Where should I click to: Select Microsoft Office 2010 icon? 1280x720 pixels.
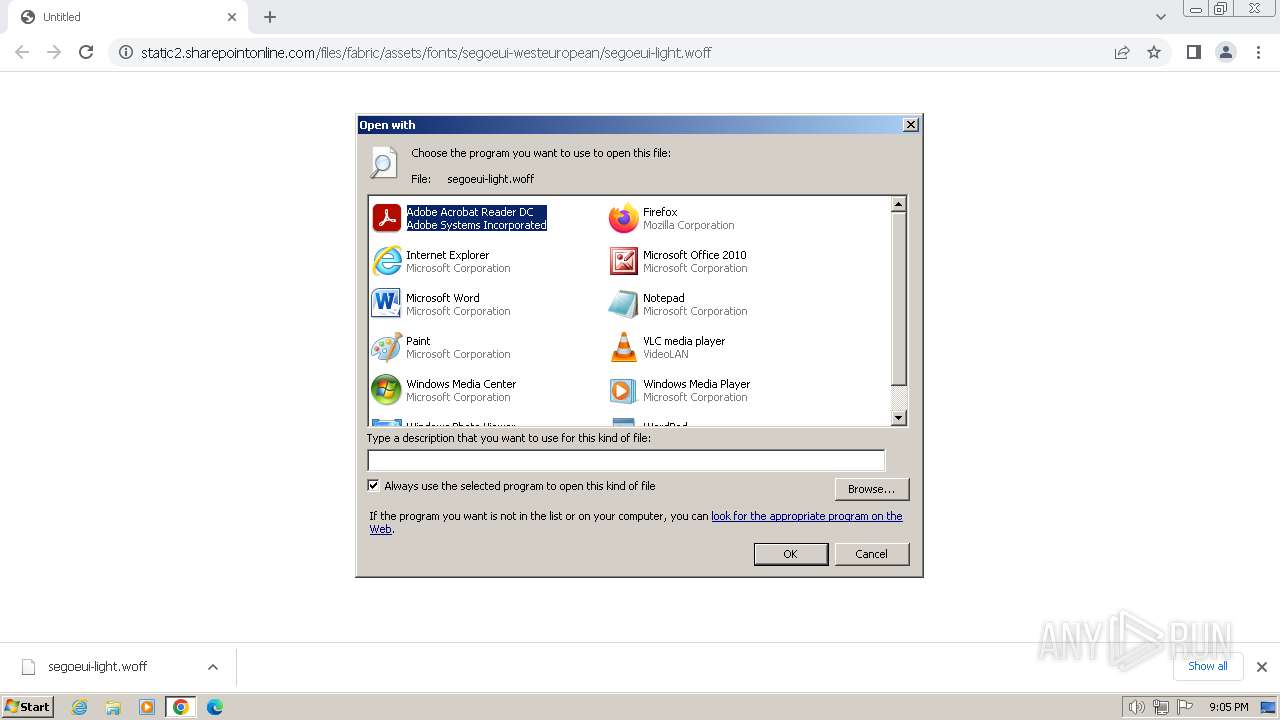[x=623, y=261]
